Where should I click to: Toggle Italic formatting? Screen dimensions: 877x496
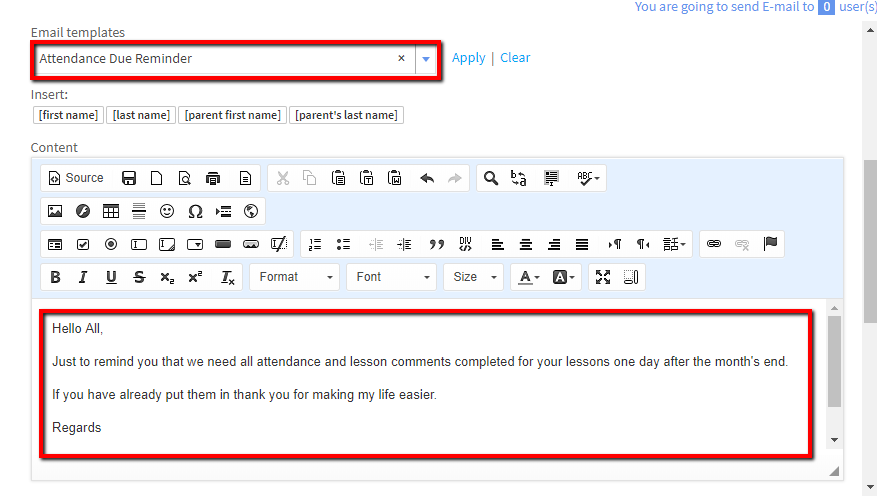point(83,277)
